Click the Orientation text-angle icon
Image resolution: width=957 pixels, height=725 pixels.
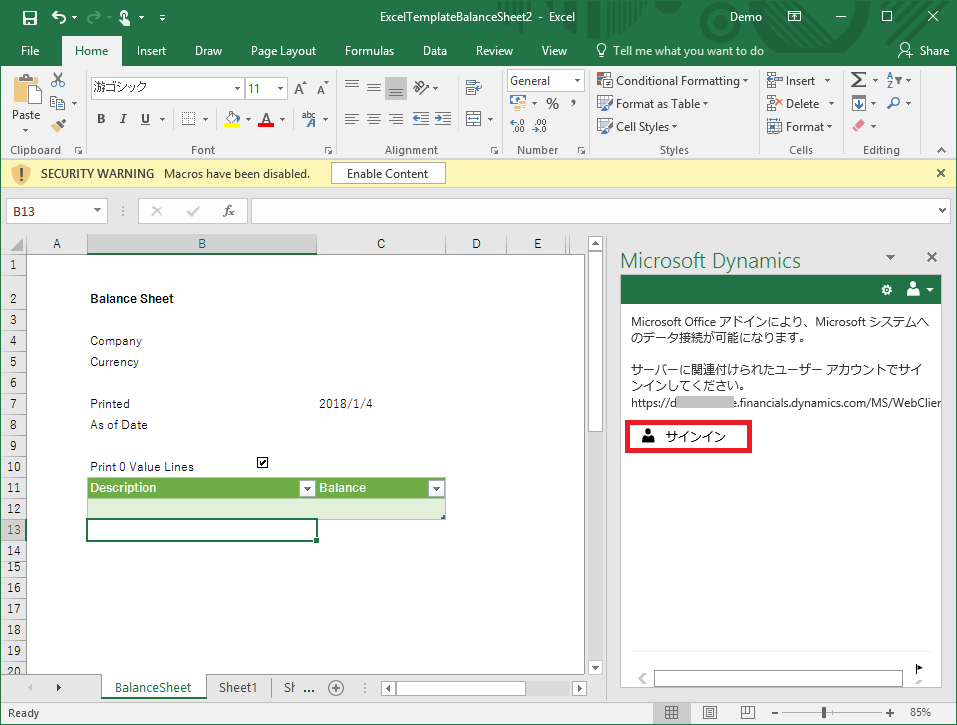click(421, 88)
